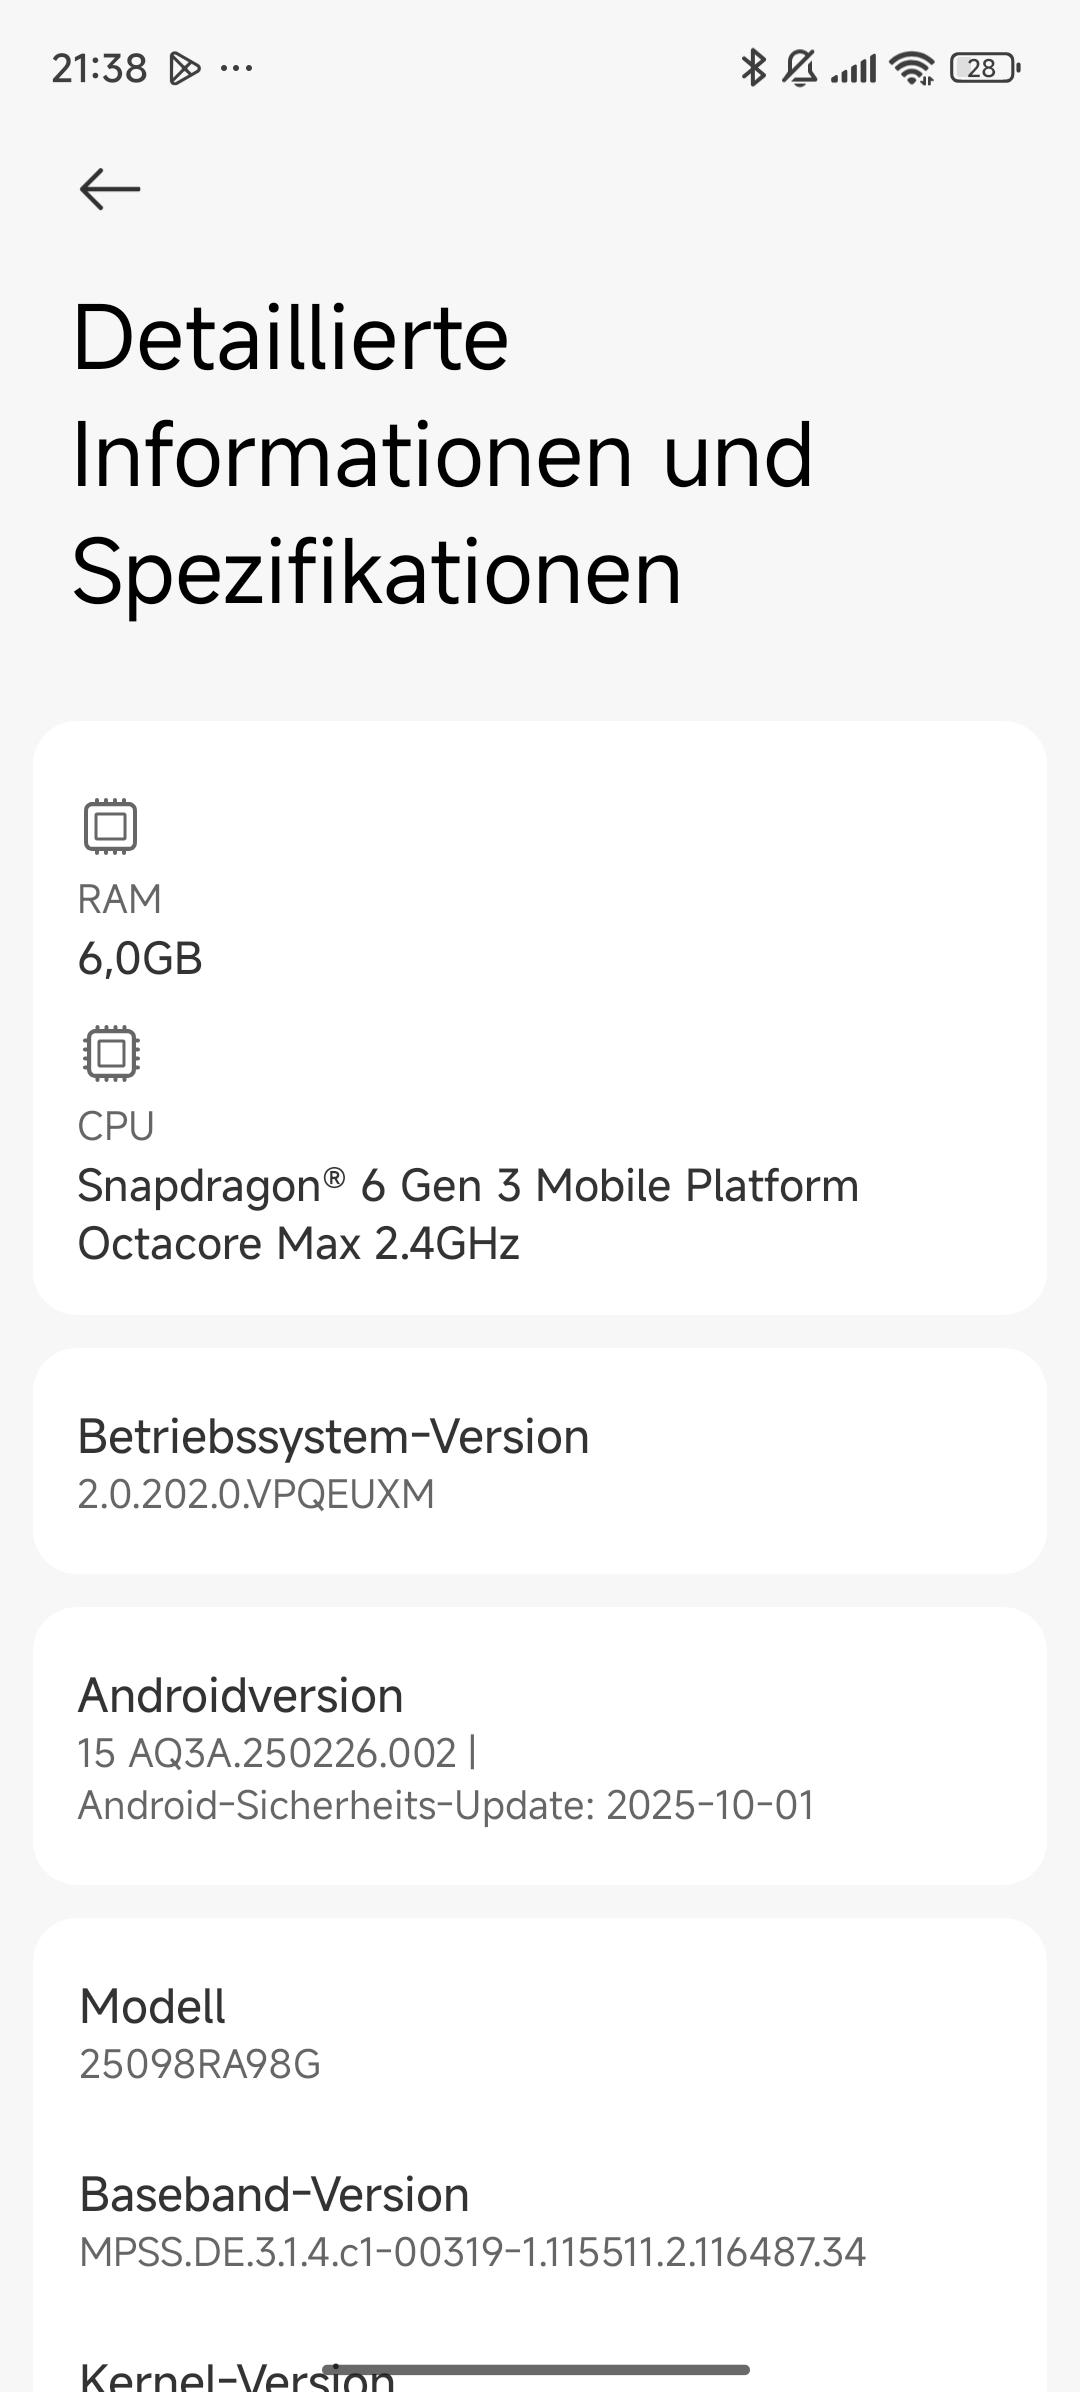The height and width of the screenshot is (2392, 1080).
Task: Tap the bottom navigation gesture bar
Action: pyautogui.click(x=536, y=2369)
